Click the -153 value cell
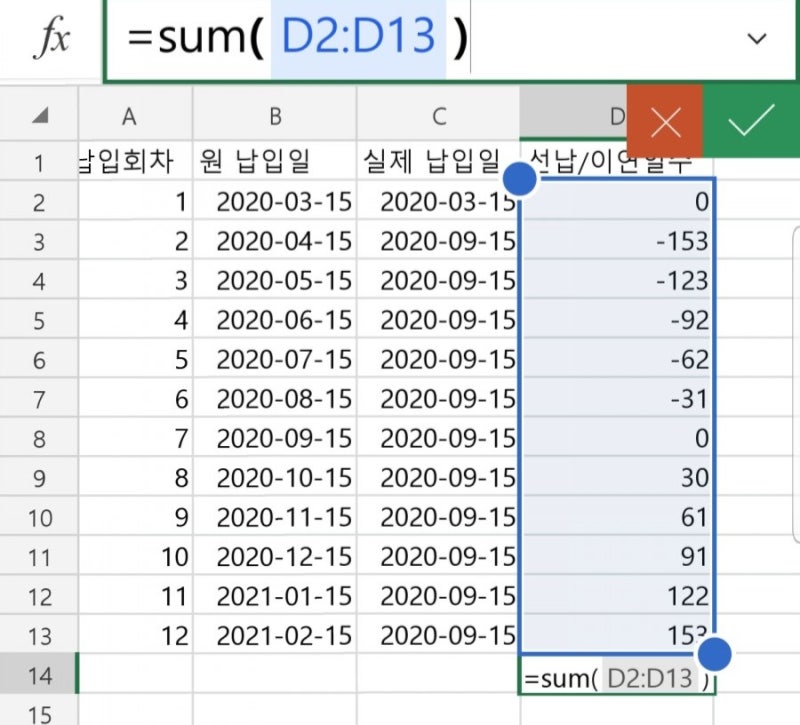The image size is (800, 725). [x=616, y=241]
